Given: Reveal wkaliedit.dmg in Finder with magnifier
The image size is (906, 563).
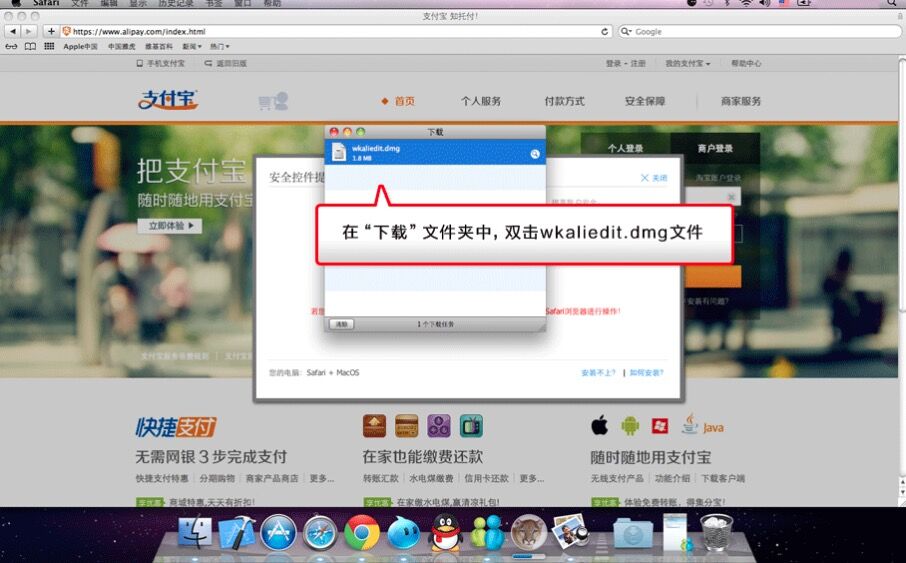Looking at the screenshot, I should [x=534, y=154].
